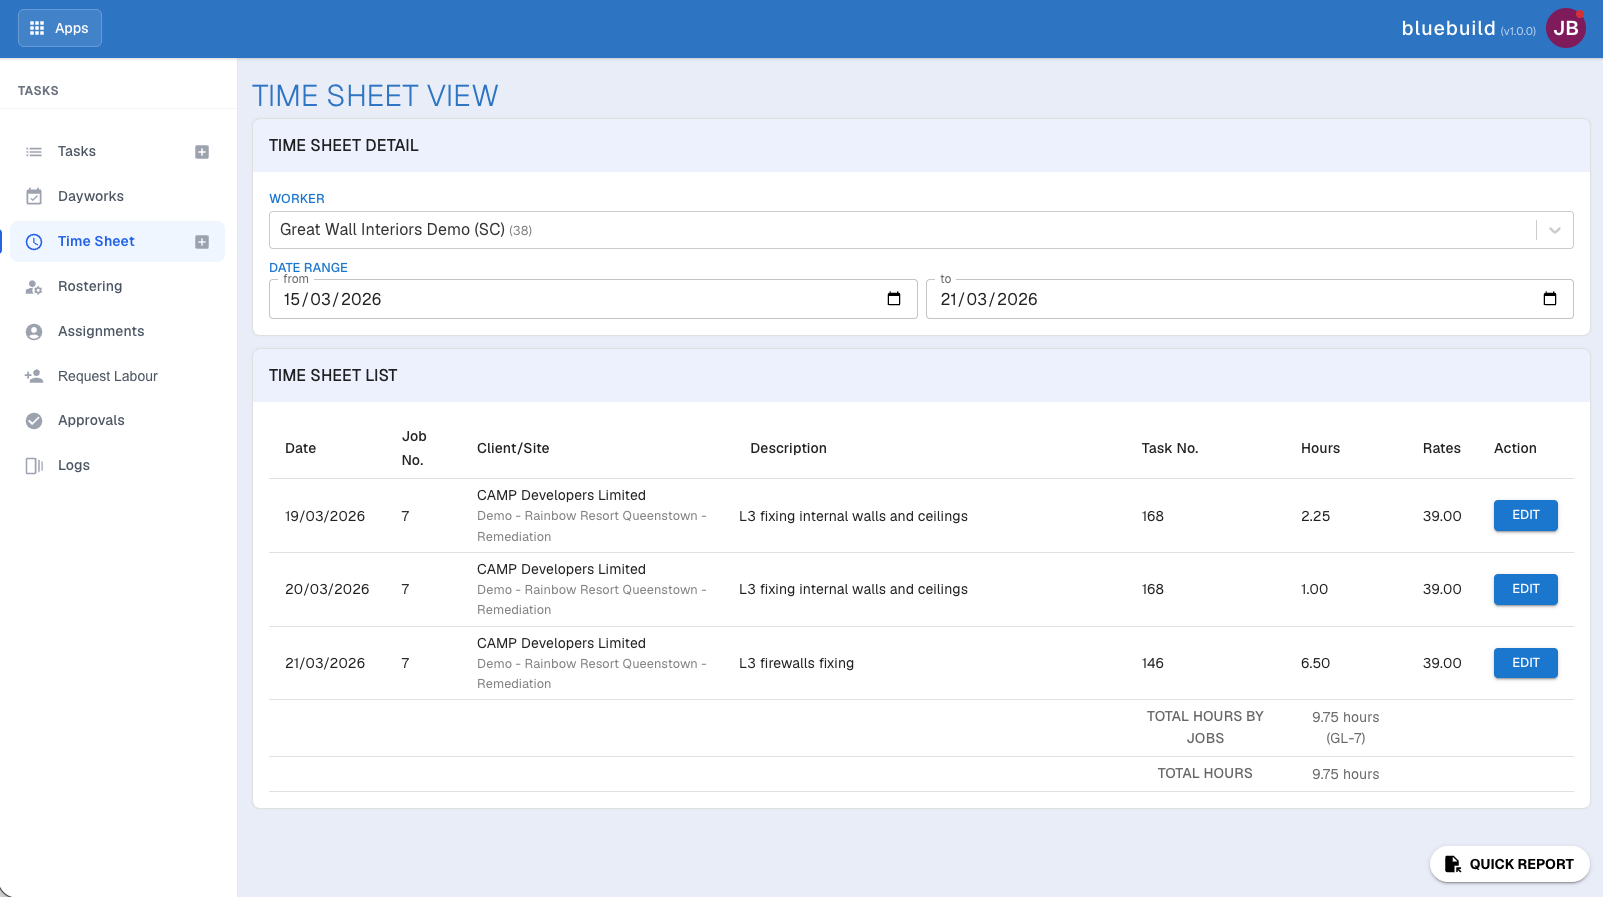Click the Rates column header
1603x897 pixels.
1442,449
